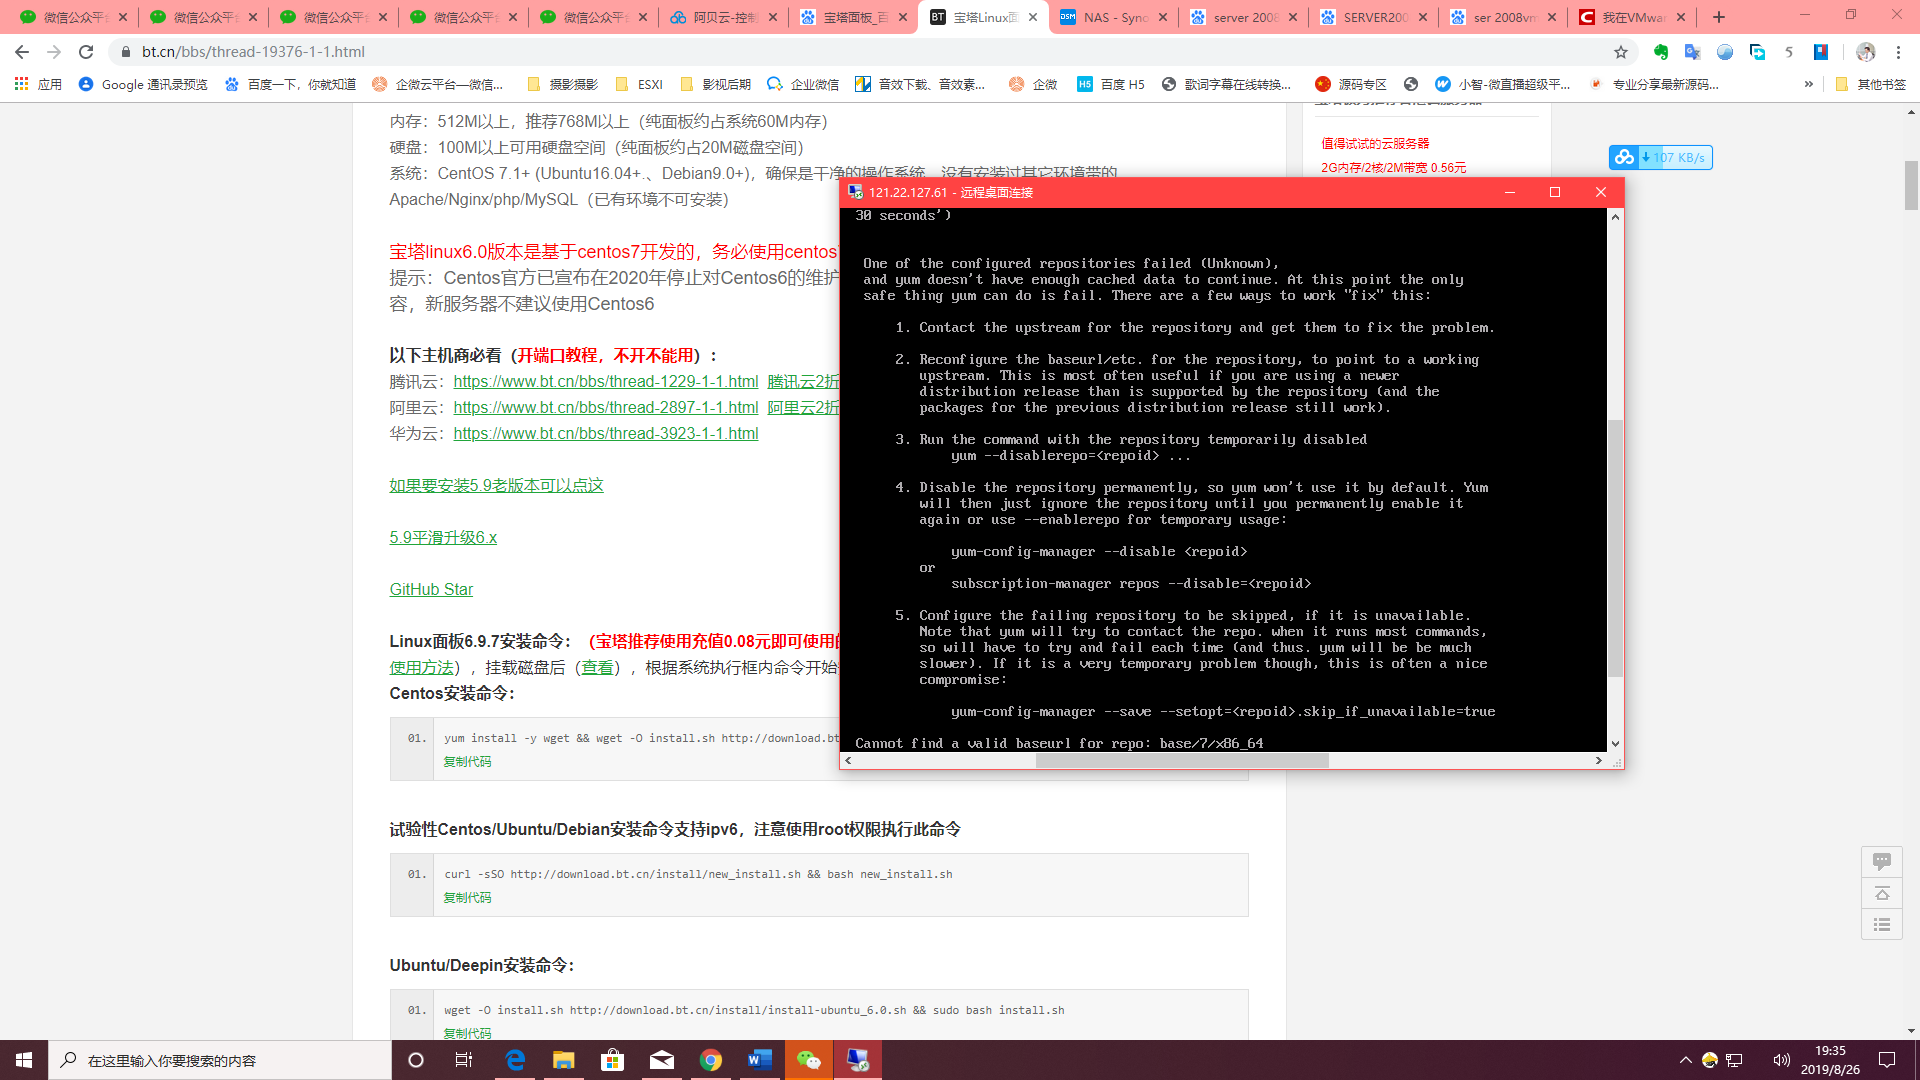Switch to the 我在VMware tab
Screen dimensions: 1920x1080
[x=1633, y=17]
